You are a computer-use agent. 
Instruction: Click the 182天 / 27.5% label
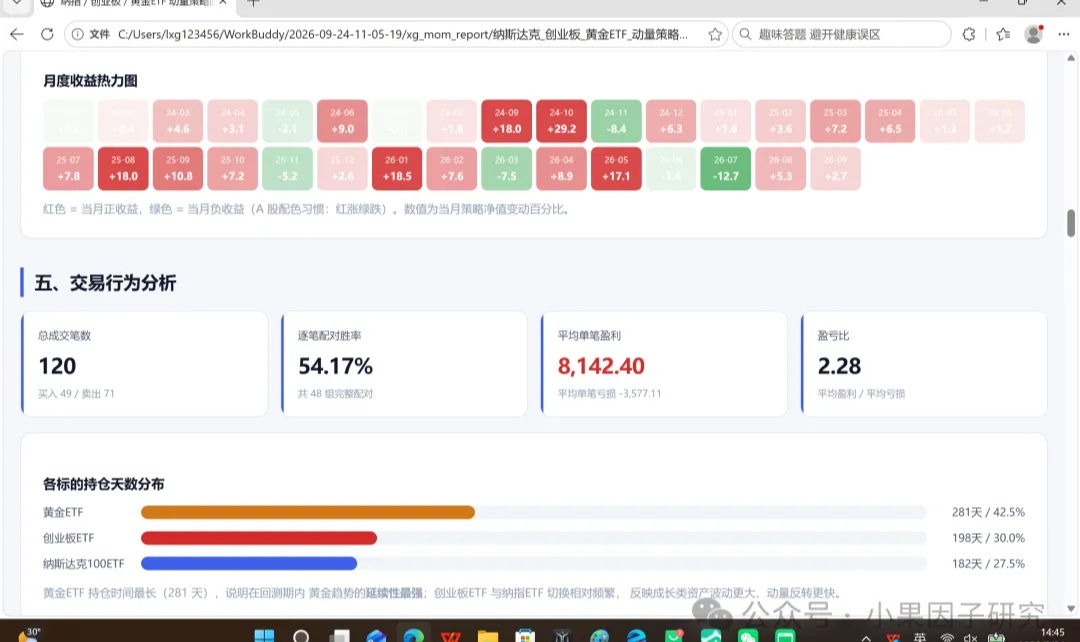(988, 563)
